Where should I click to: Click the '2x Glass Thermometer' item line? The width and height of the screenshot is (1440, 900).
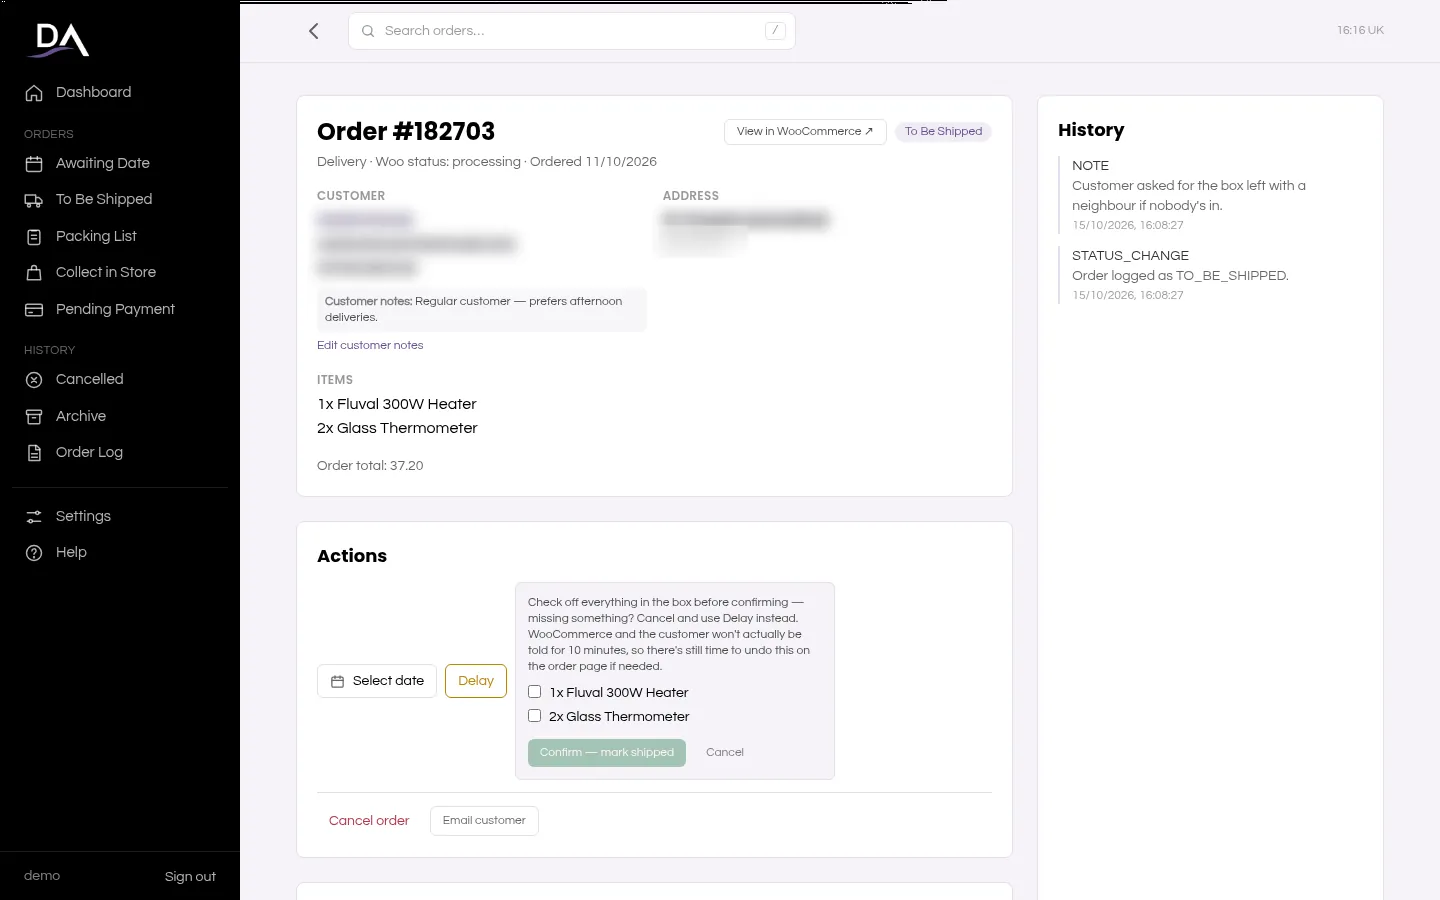(x=397, y=429)
